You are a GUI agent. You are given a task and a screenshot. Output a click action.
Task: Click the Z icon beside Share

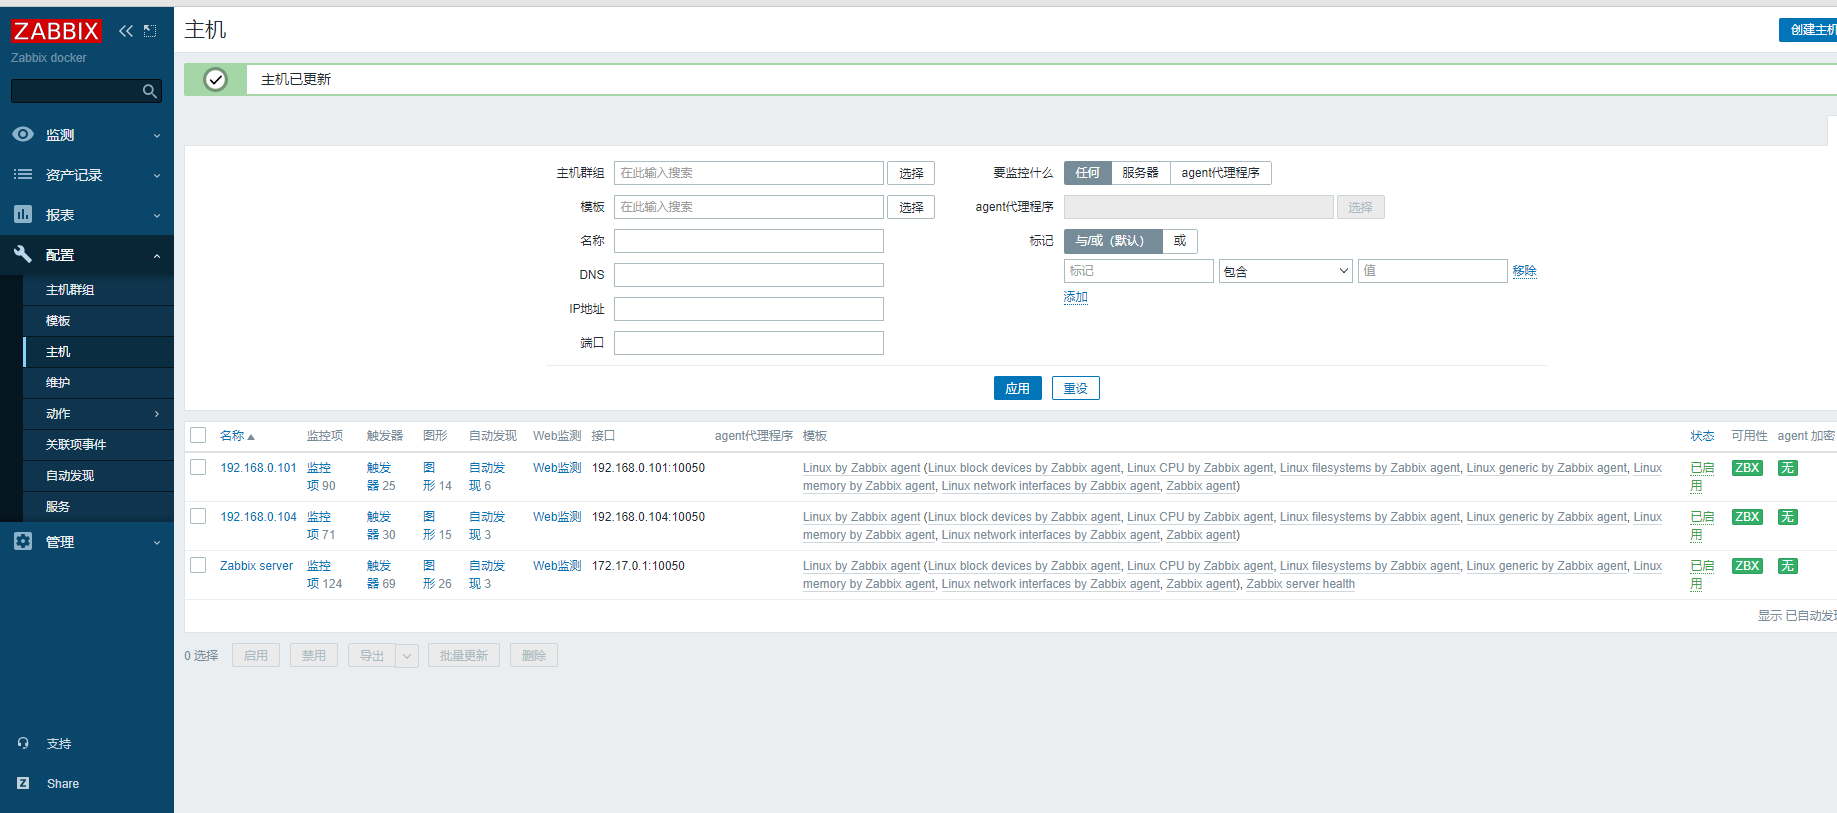(x=23, y=783)
